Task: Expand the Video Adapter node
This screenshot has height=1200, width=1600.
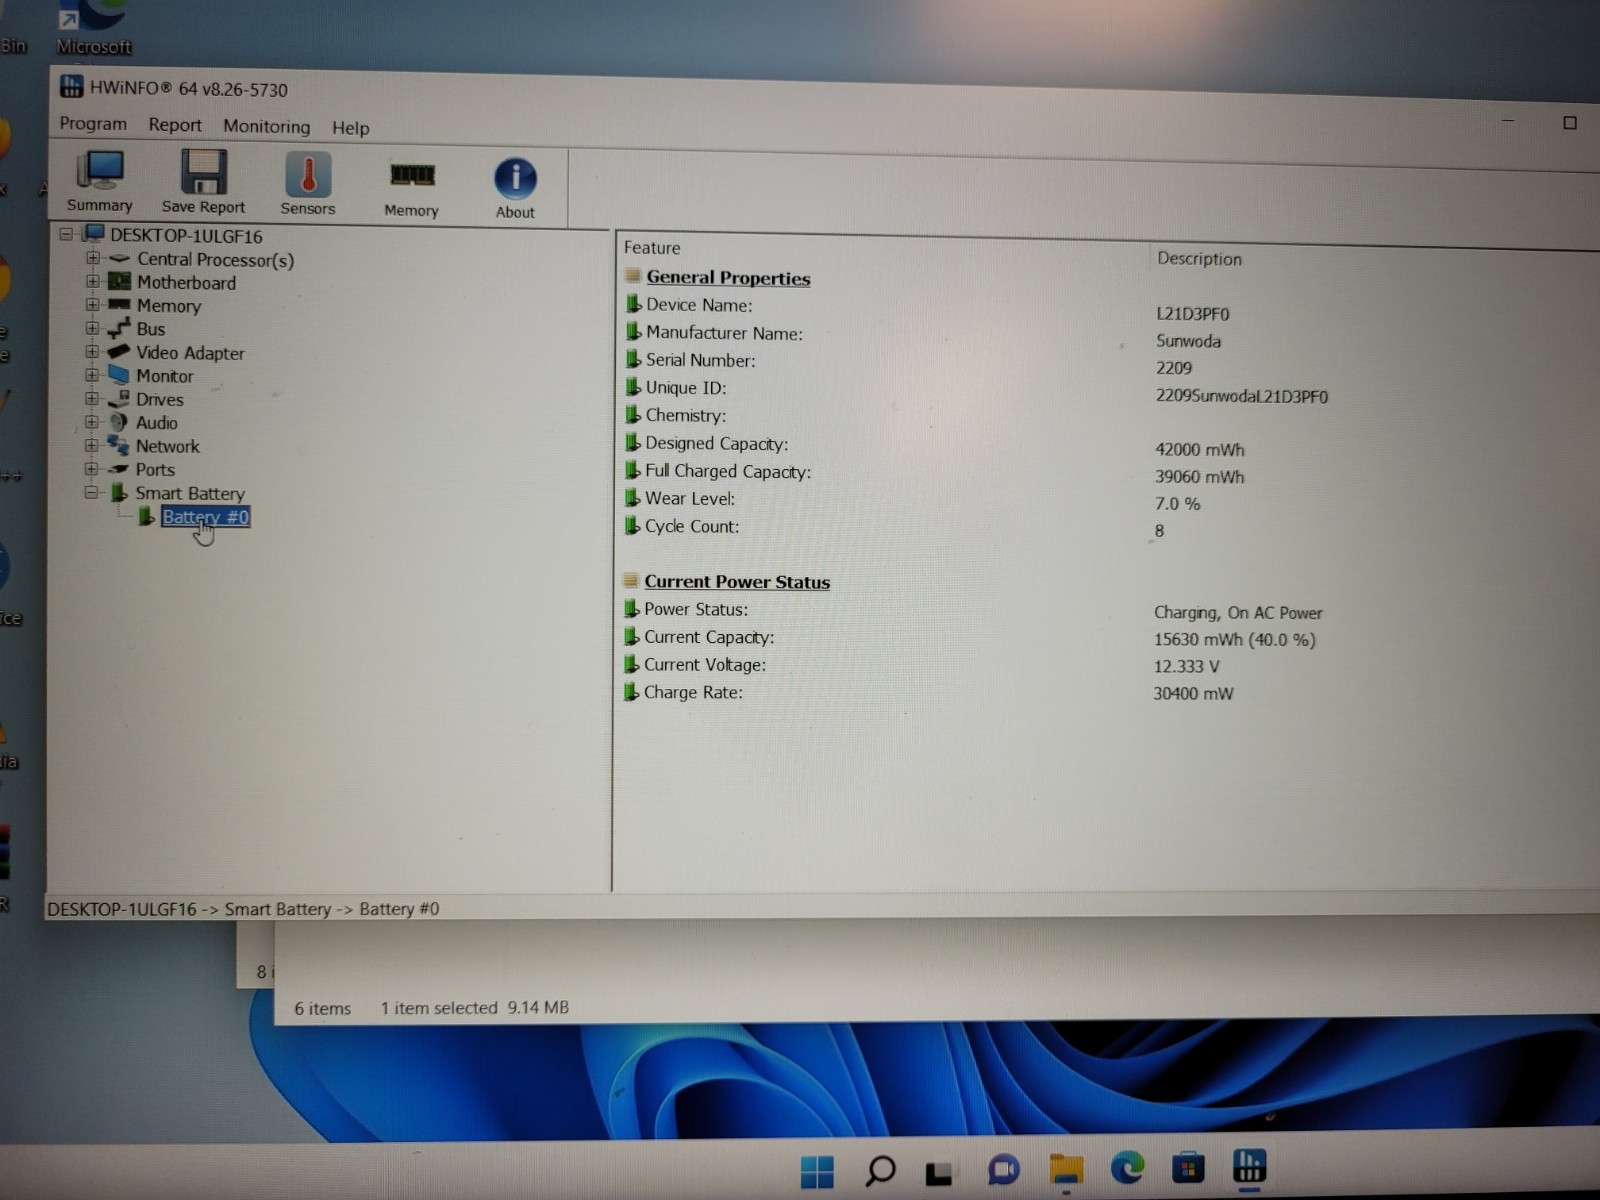Action: [x=92, y=352]
